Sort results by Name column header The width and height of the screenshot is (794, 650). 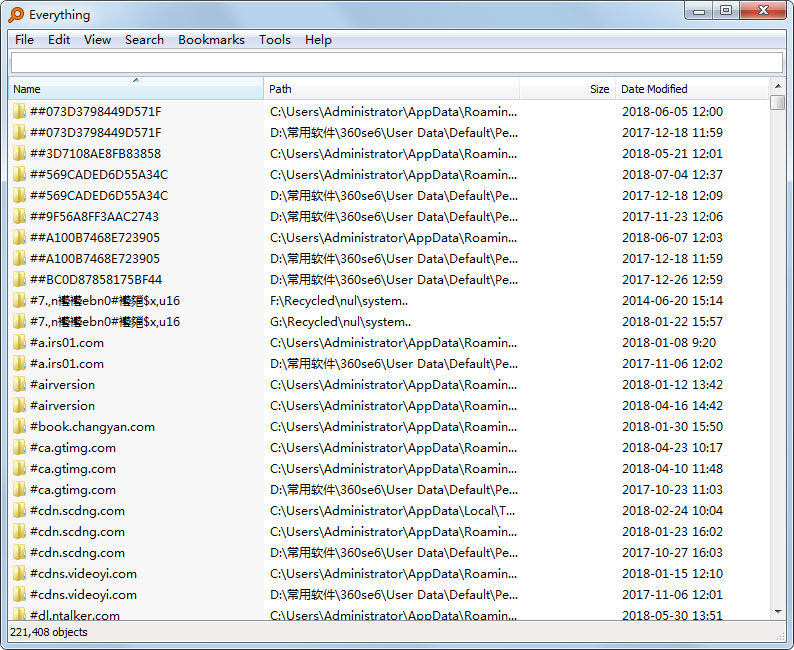point(136,89)
